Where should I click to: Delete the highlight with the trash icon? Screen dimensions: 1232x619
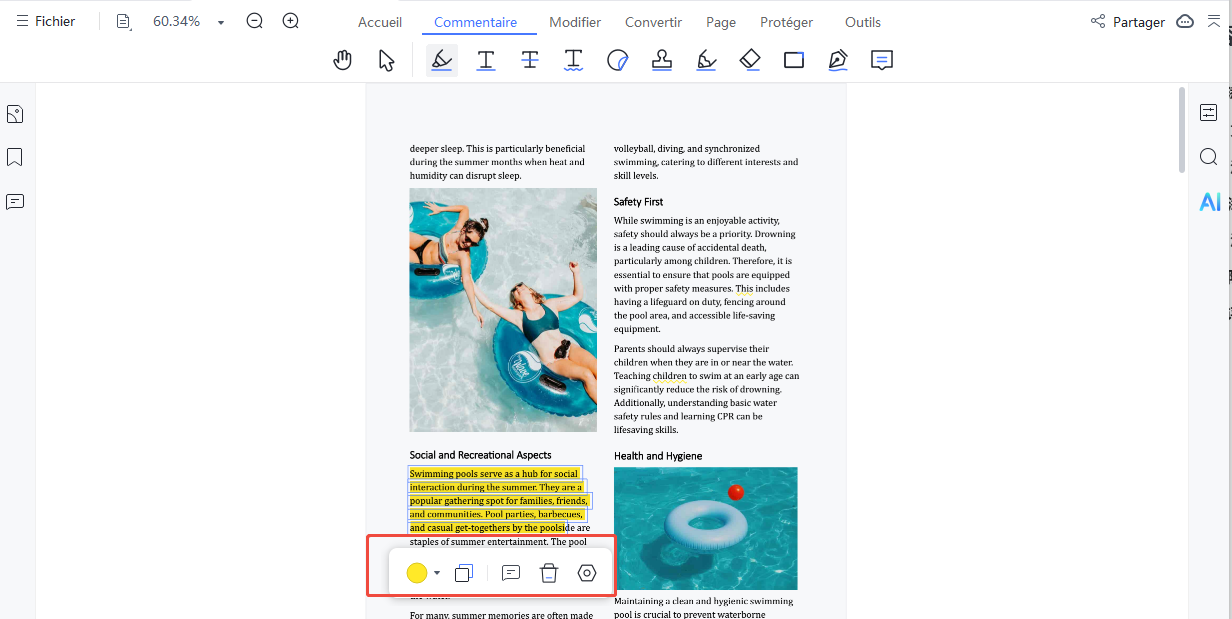coord(548,572)
